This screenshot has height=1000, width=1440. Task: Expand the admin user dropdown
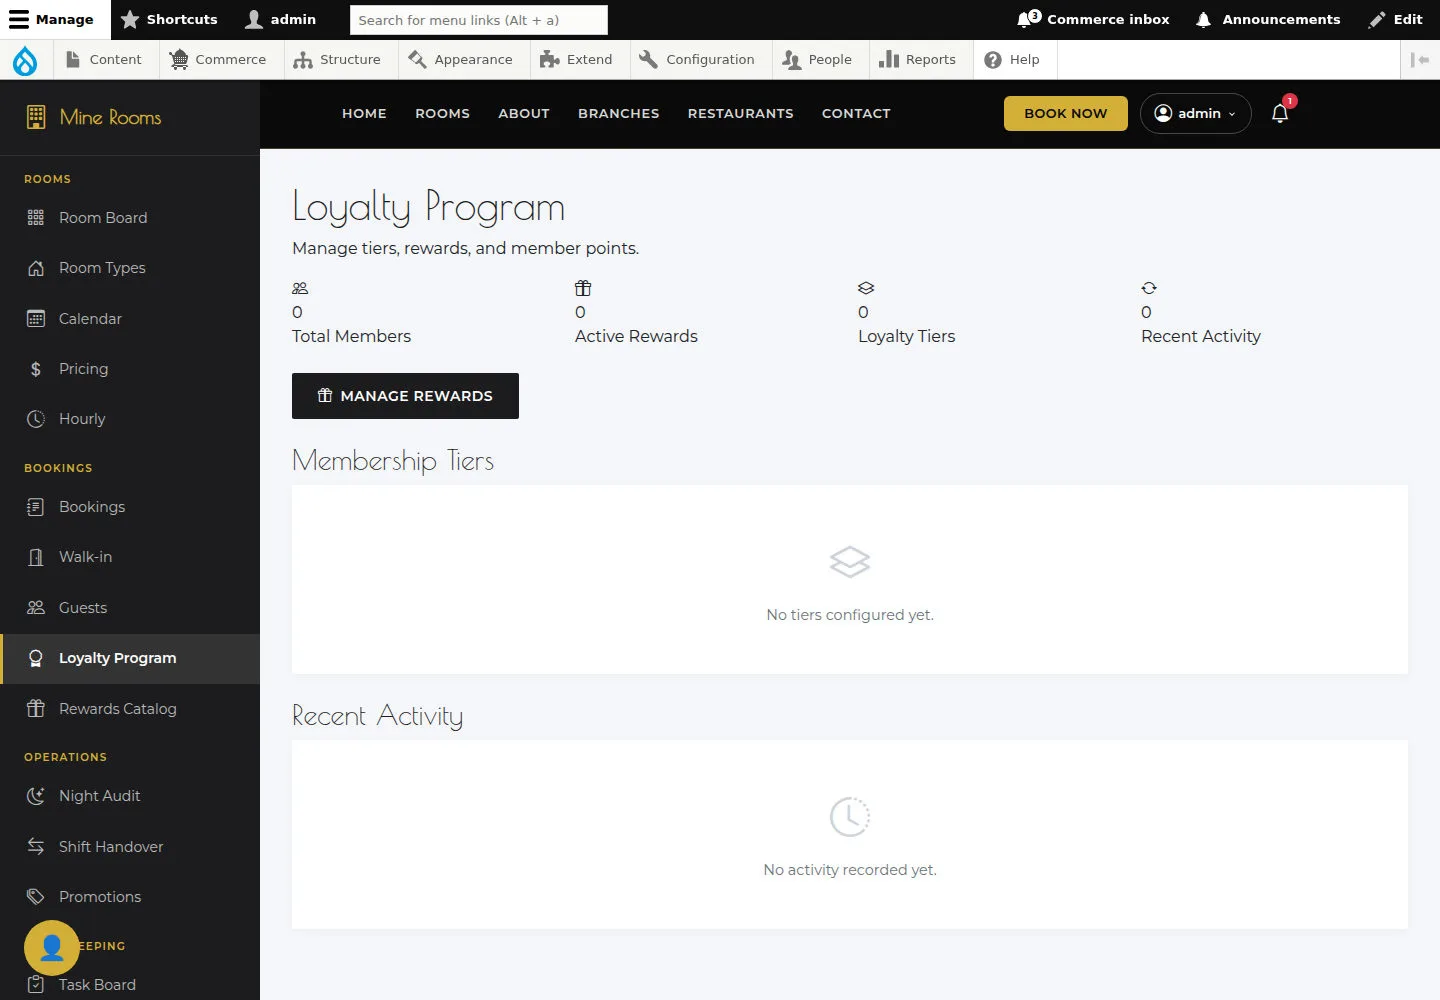1196,113
